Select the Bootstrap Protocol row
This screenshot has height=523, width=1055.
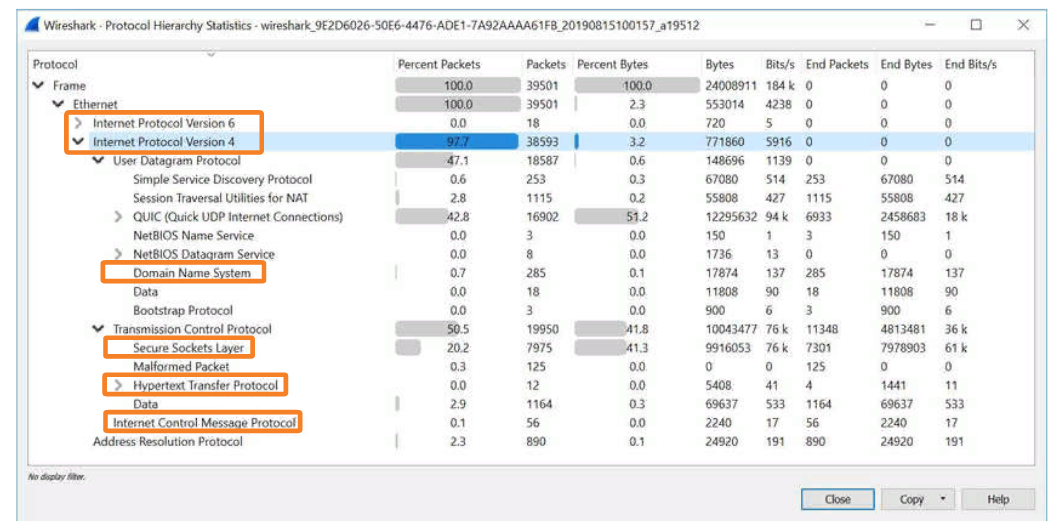click(530, 310)
